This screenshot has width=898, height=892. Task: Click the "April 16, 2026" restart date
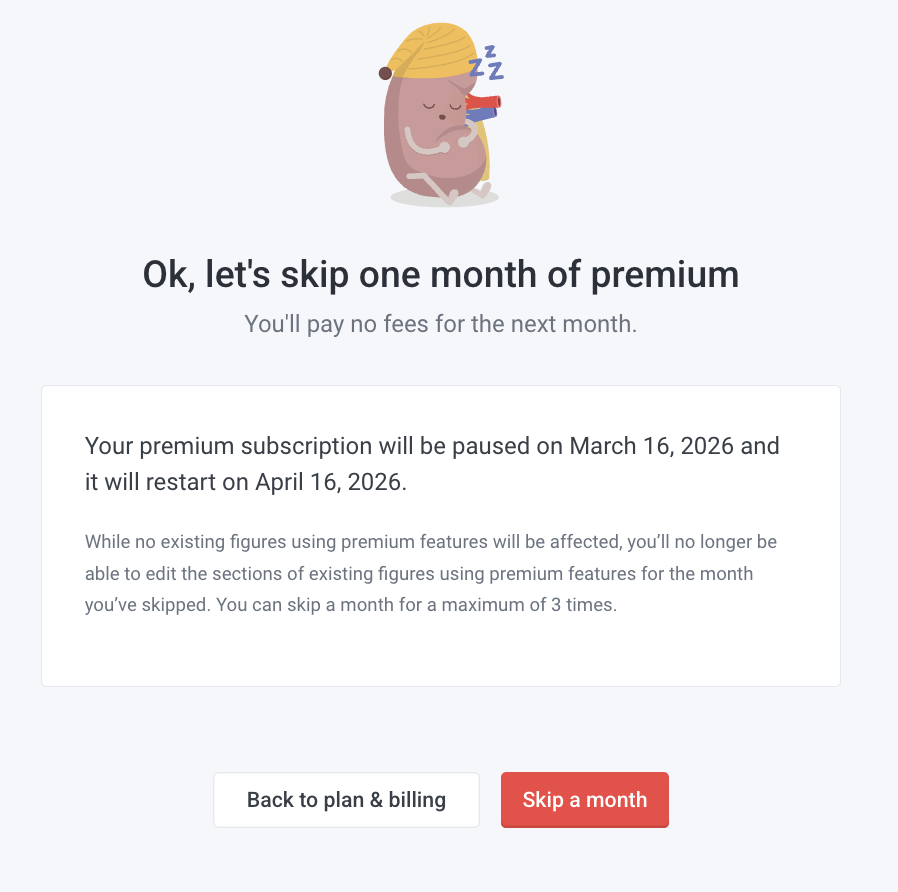(328, 481)
